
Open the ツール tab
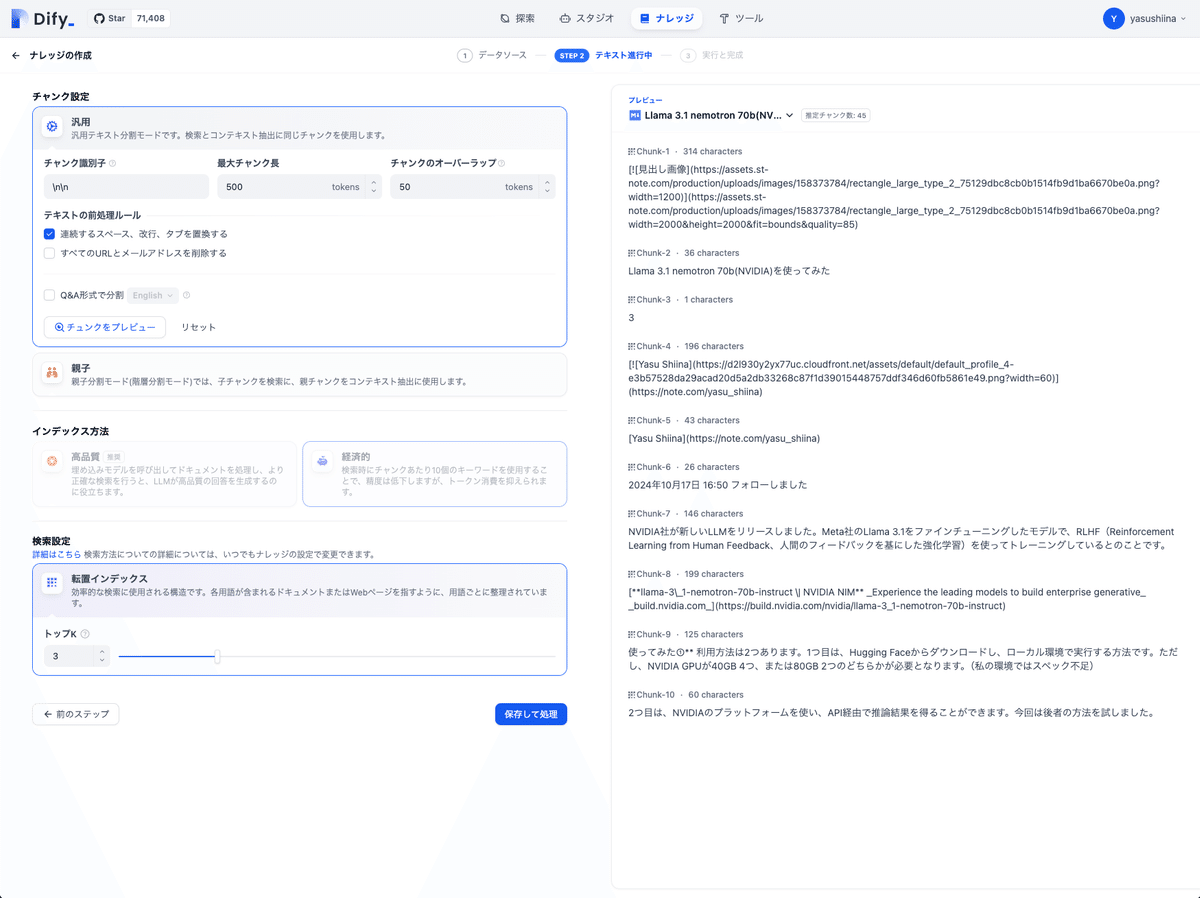click(741, 18)
